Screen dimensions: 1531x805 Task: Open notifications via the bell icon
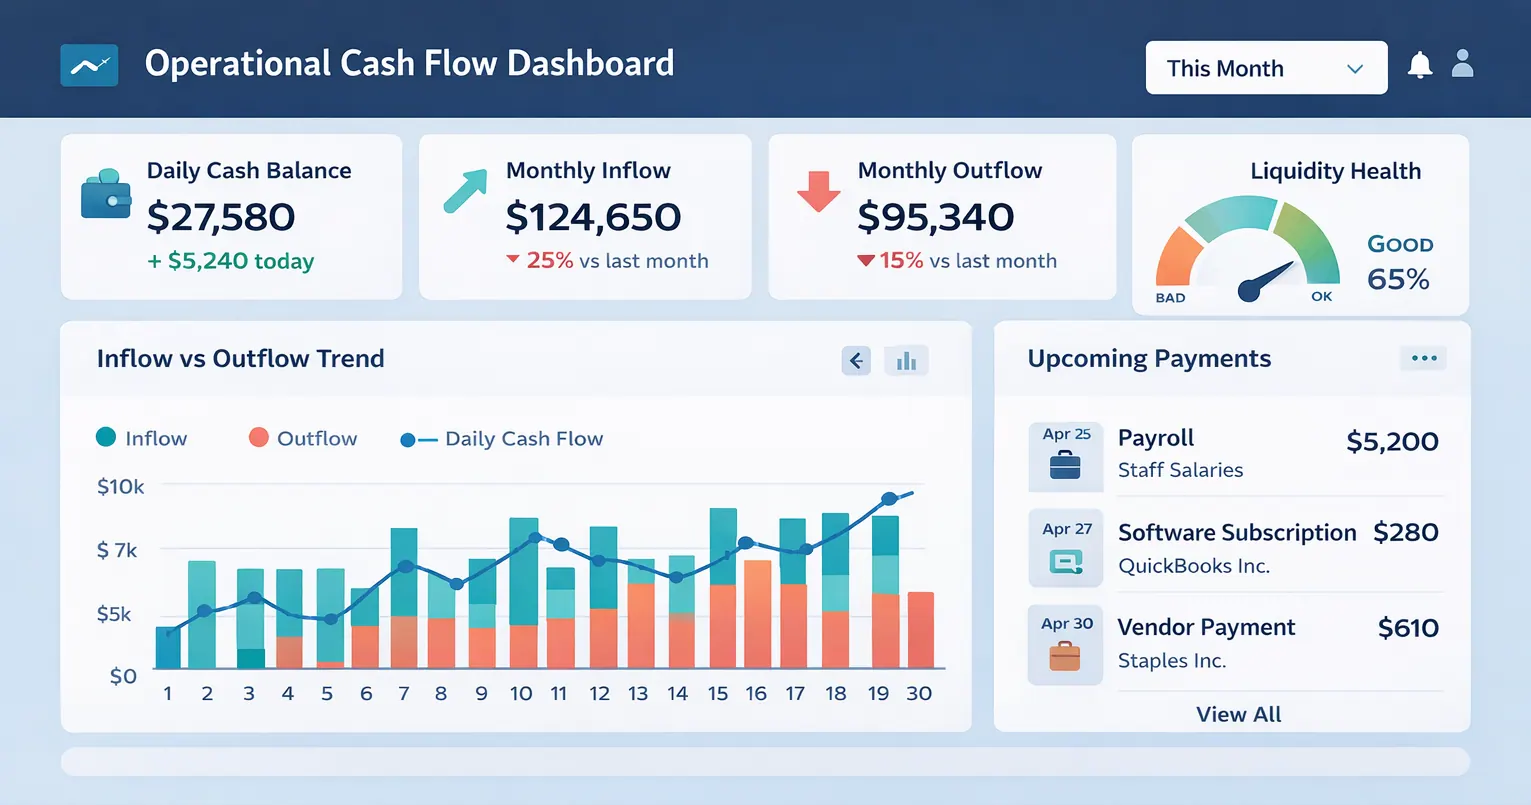(1421, 63)
